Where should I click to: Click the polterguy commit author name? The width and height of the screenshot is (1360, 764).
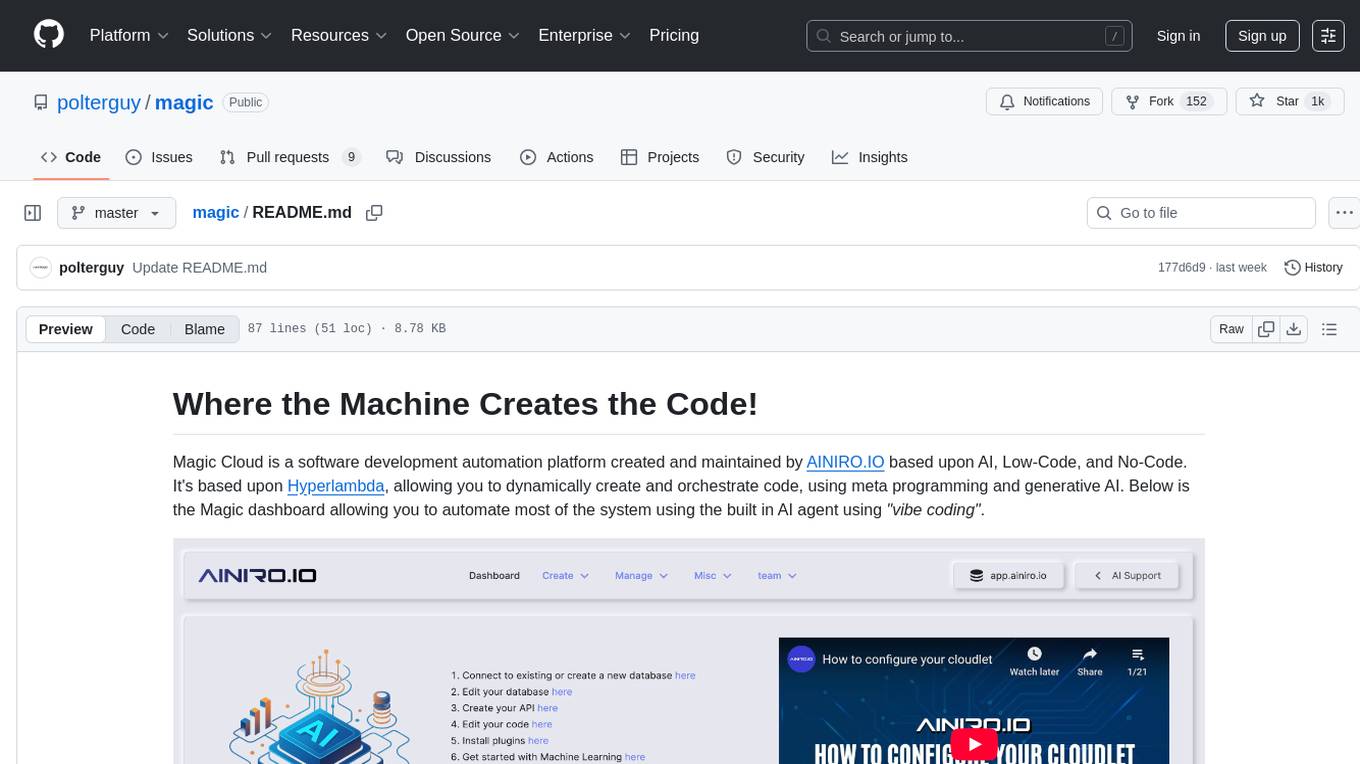click(x=92, y=268)
